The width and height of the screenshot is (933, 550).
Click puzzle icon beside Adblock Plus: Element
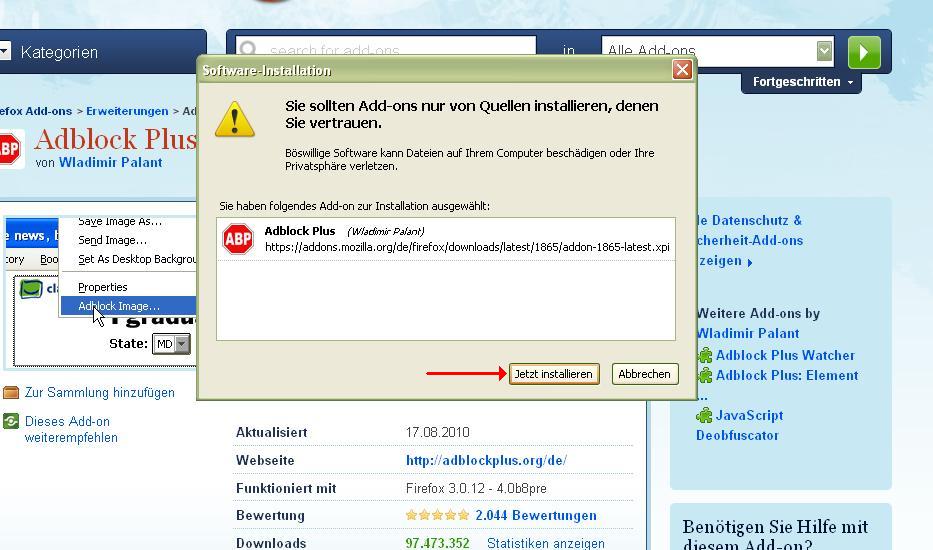705,376
